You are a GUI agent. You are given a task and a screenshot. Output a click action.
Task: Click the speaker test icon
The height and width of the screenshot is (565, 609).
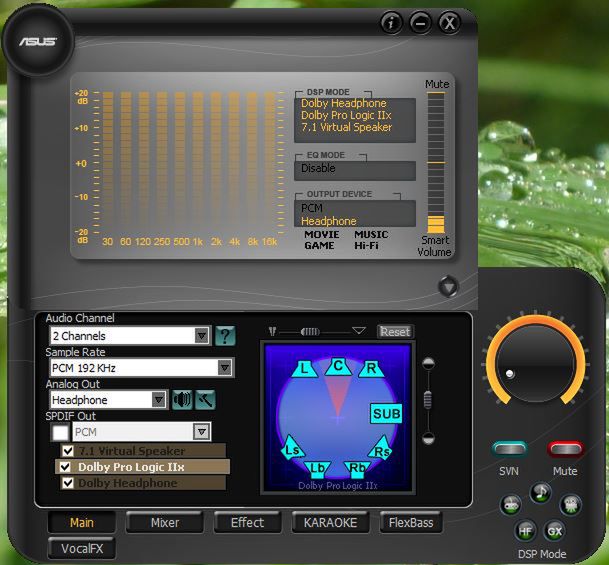tap(182, 400)
